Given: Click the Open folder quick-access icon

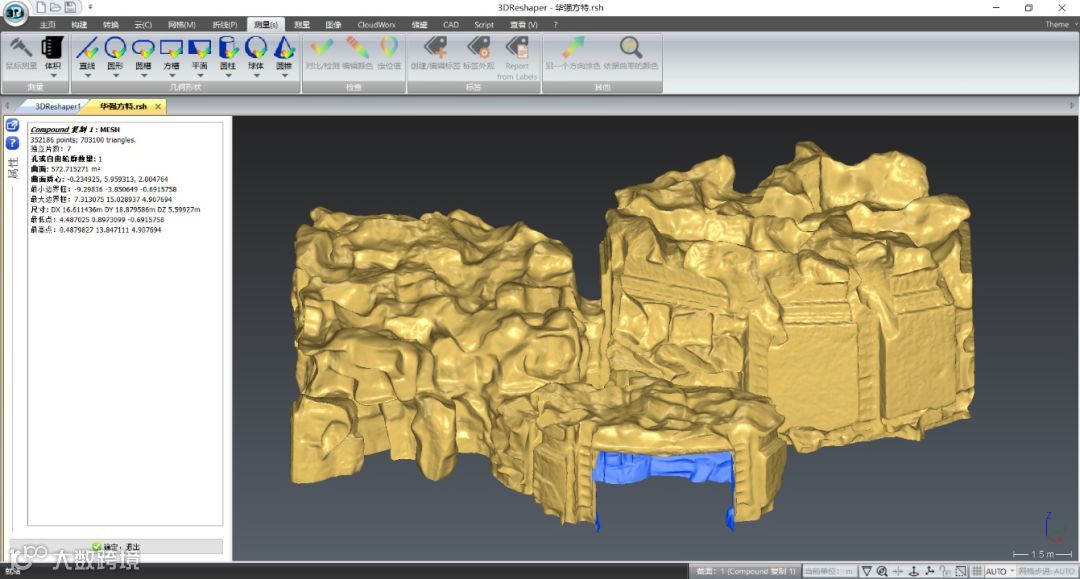Looking at the screenshot, I should (56, 8).
